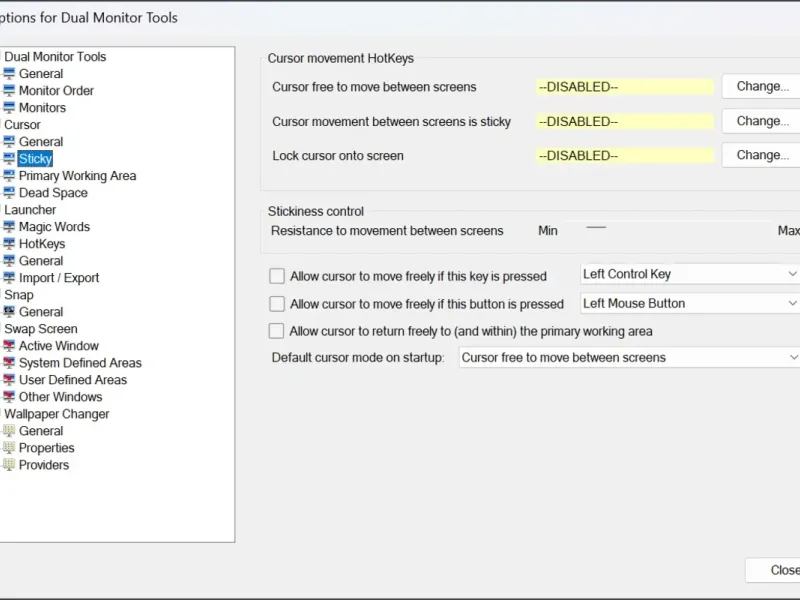Click the Other Windows icon
800x600 pixels.
point(9,396)
